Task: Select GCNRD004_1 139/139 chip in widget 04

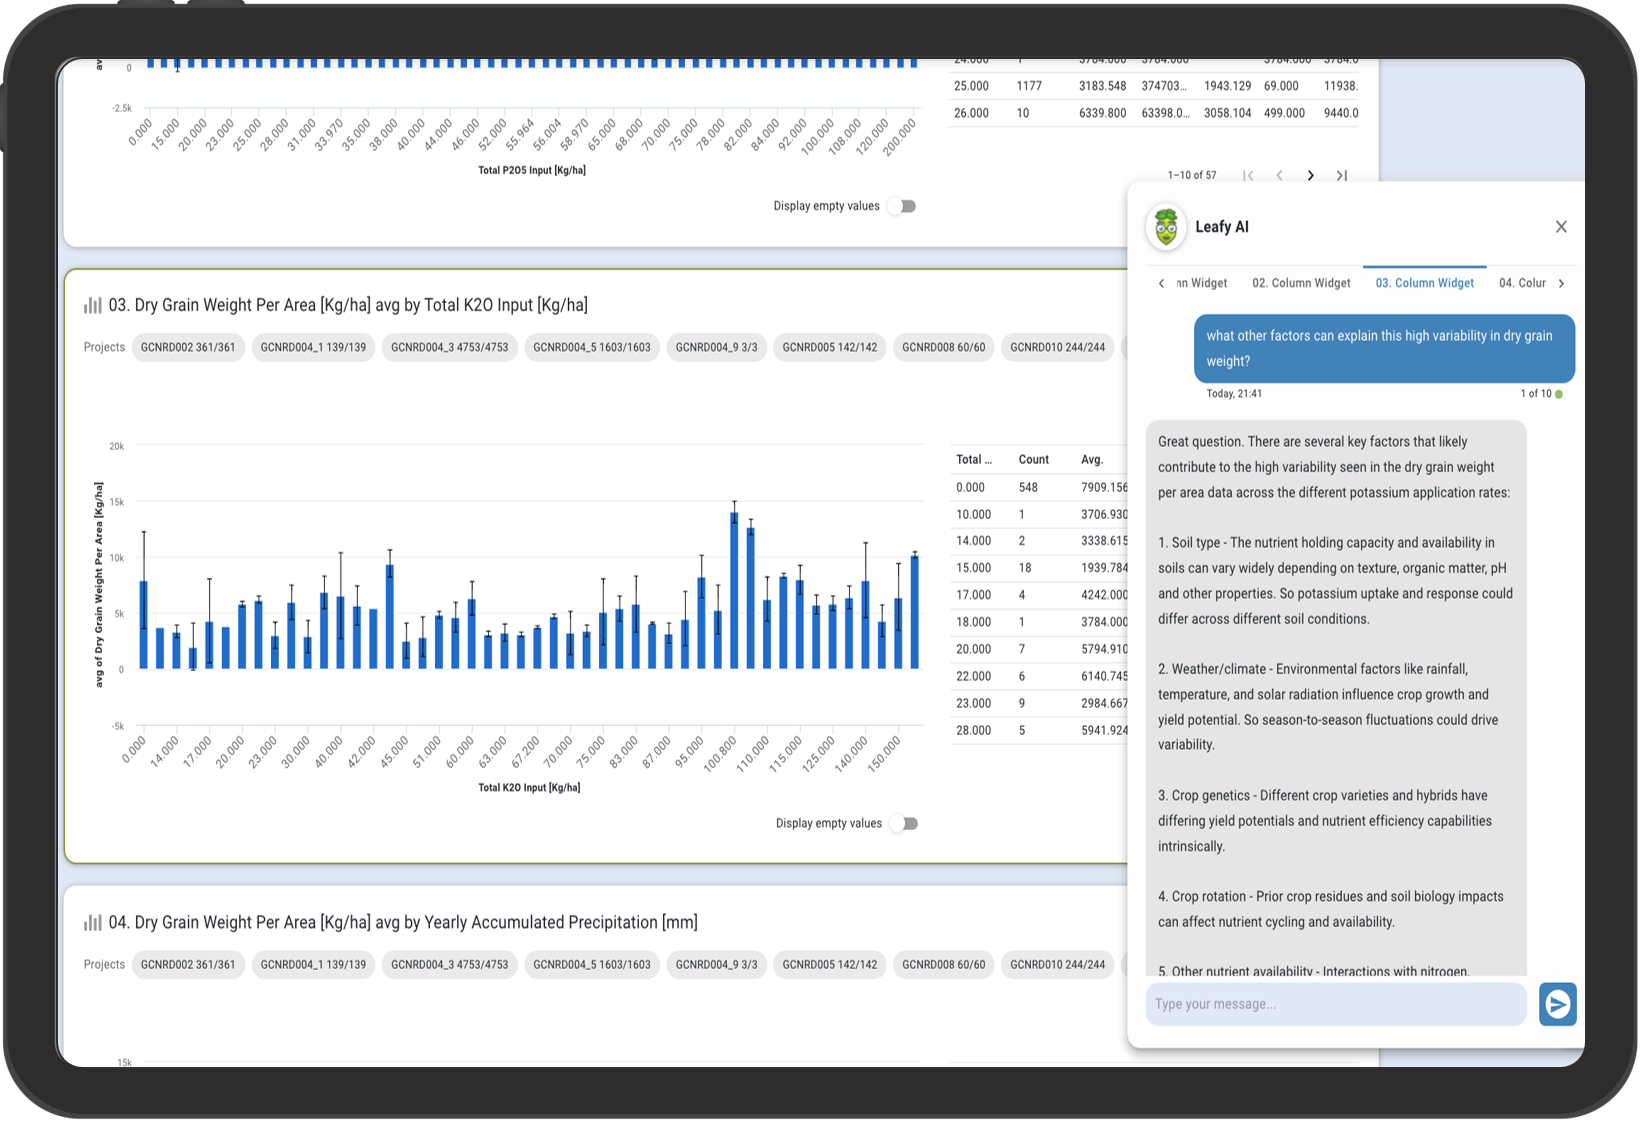Action: click(x=314, y=965)
